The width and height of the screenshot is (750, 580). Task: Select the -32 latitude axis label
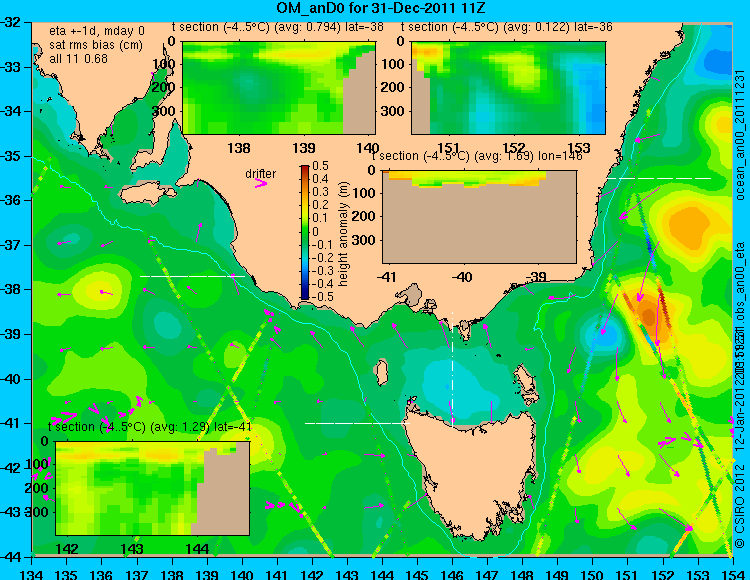coord(13,22)
